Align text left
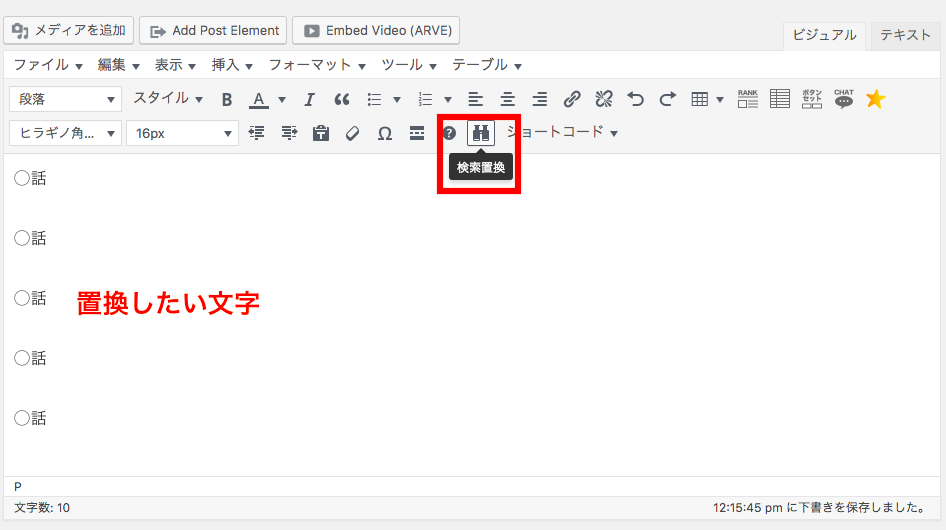The width and height of the screenshot is (946, 530). 475,99
